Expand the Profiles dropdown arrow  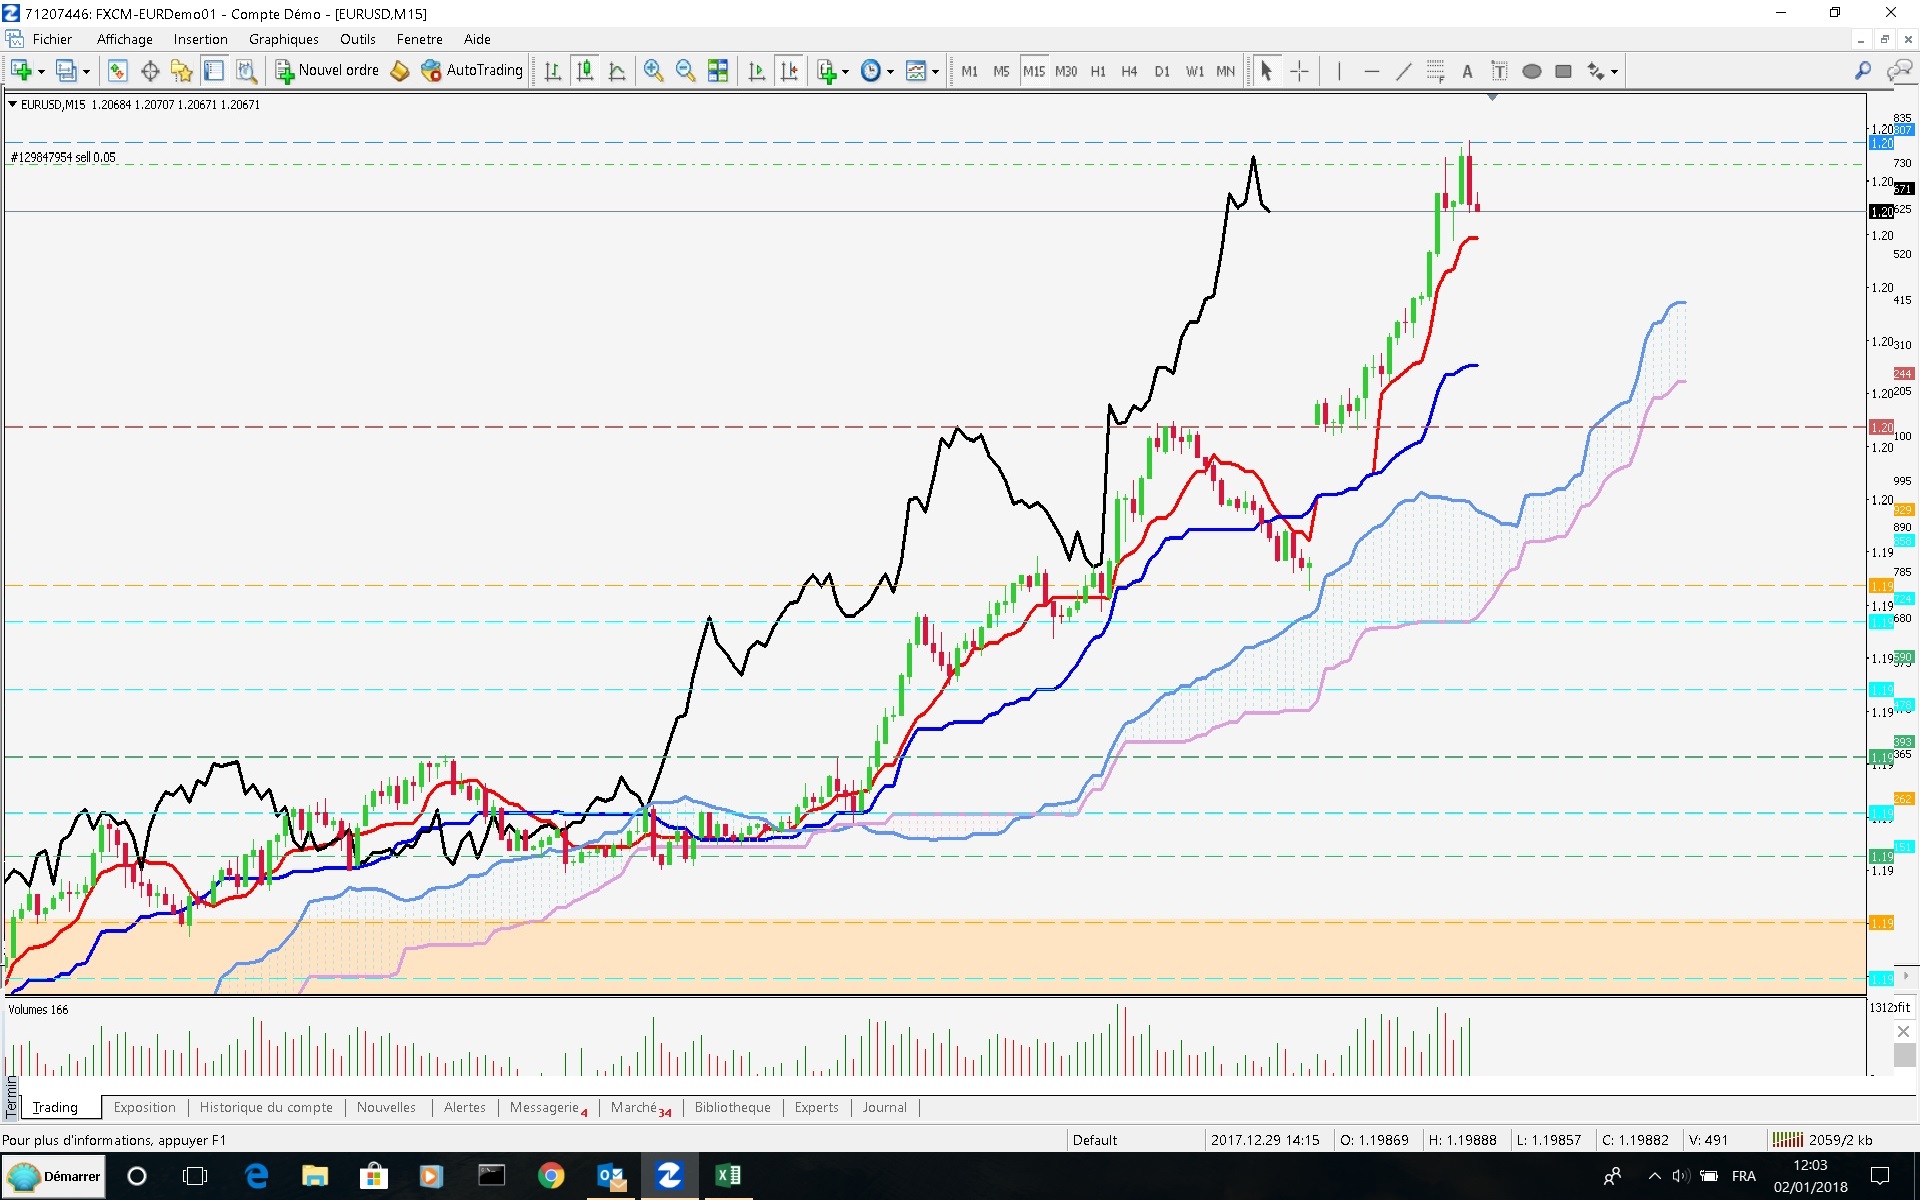(86, 72)
